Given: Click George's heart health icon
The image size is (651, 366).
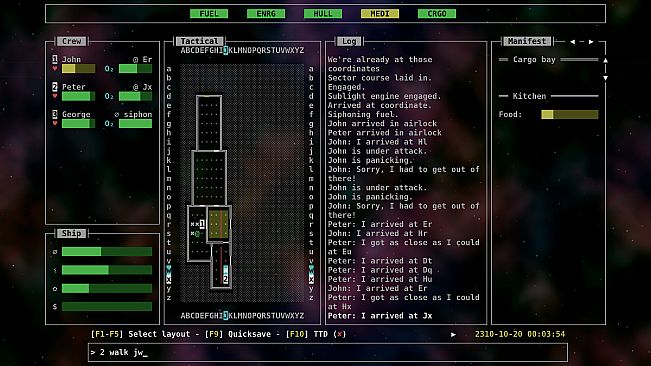Looking at the screenshot, I should pyautogui.click(x=55, y=123).
